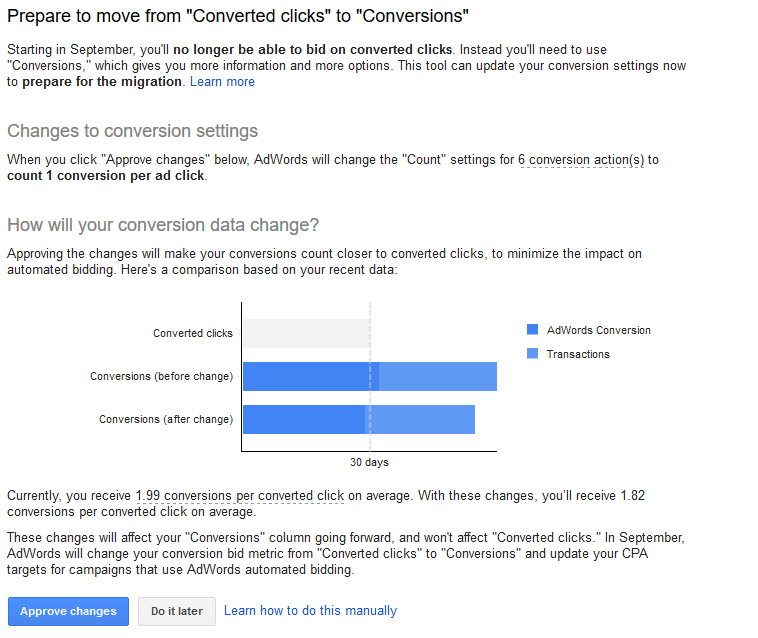Click the AdWords Conversion legend label
This screenshot has height=638, width=758.
click(598, 330)
